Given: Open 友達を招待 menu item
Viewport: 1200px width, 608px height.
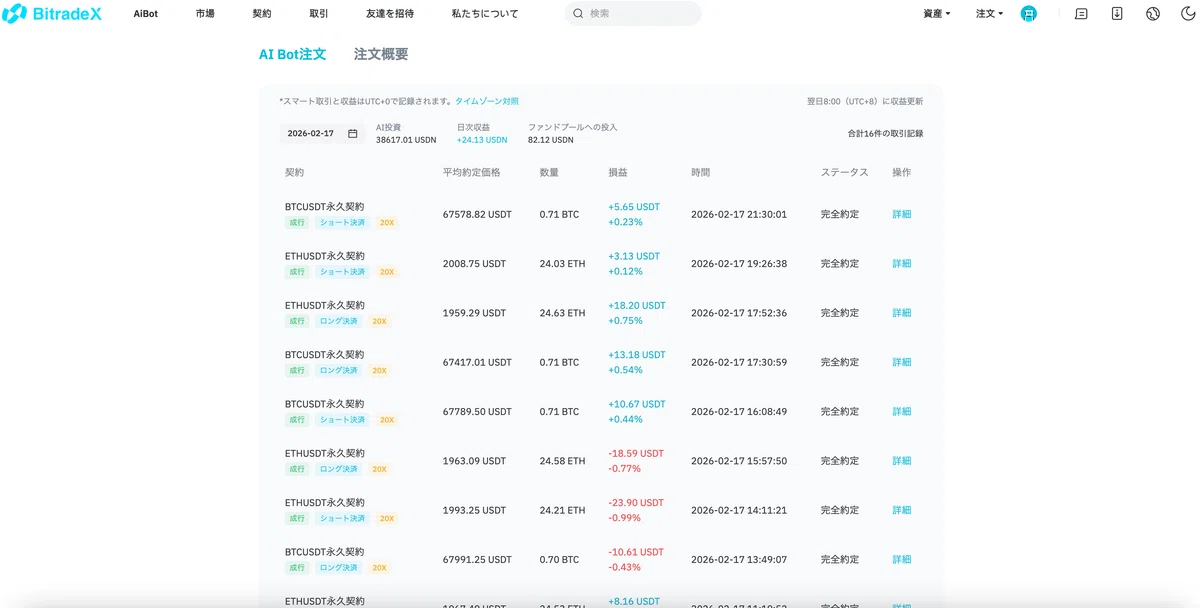Looking at the screenshot, I should (x=390, y=14).
